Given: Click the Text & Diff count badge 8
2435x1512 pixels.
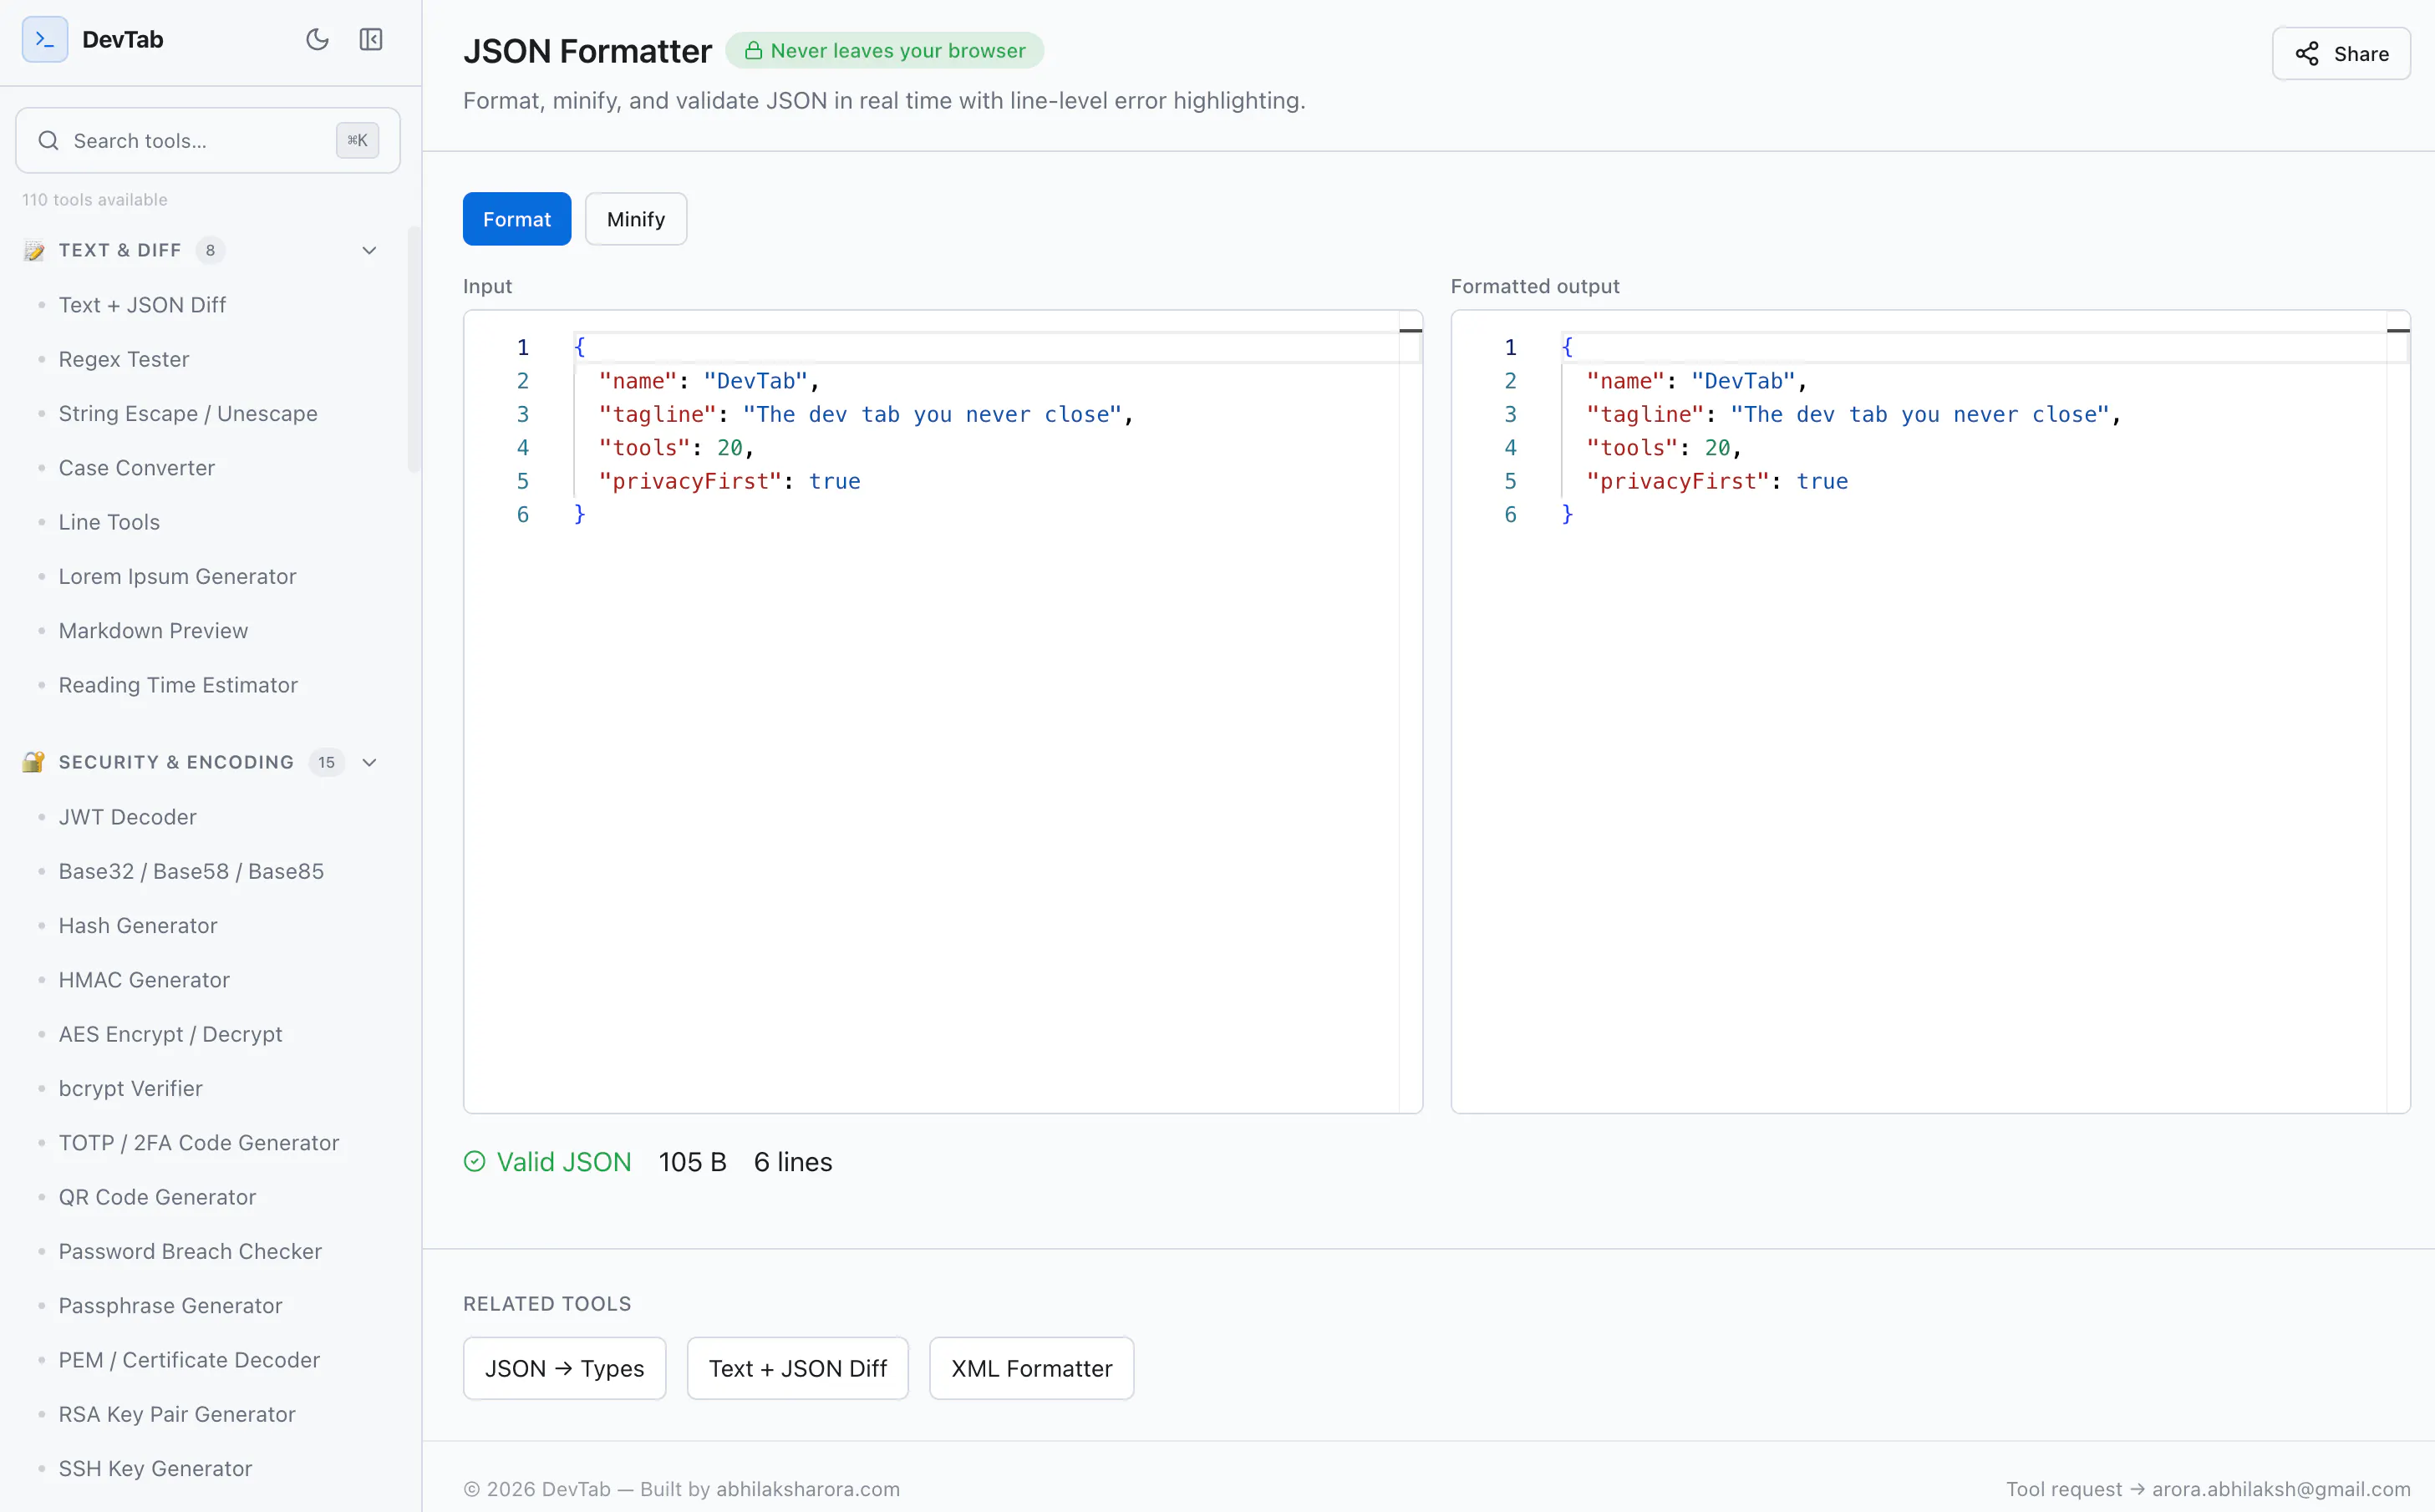Looking at the screenshot, I should click(210, 250).
